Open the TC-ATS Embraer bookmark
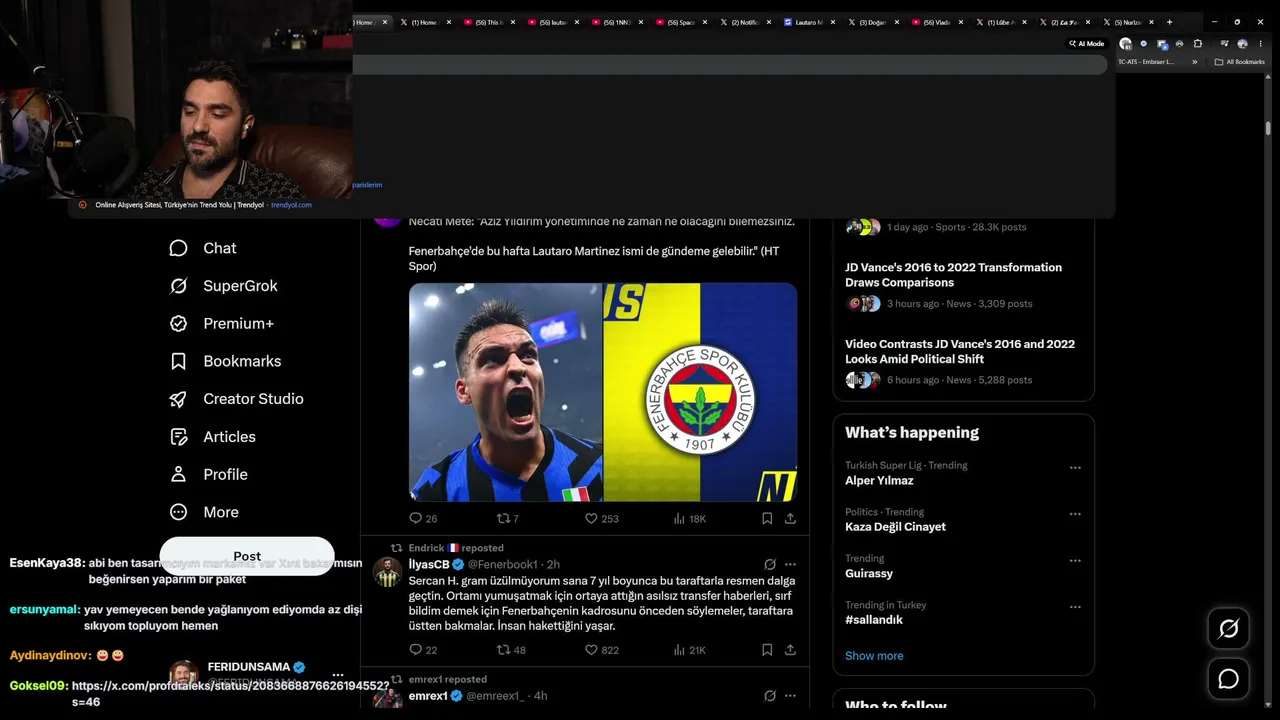 coord(1145,62)
